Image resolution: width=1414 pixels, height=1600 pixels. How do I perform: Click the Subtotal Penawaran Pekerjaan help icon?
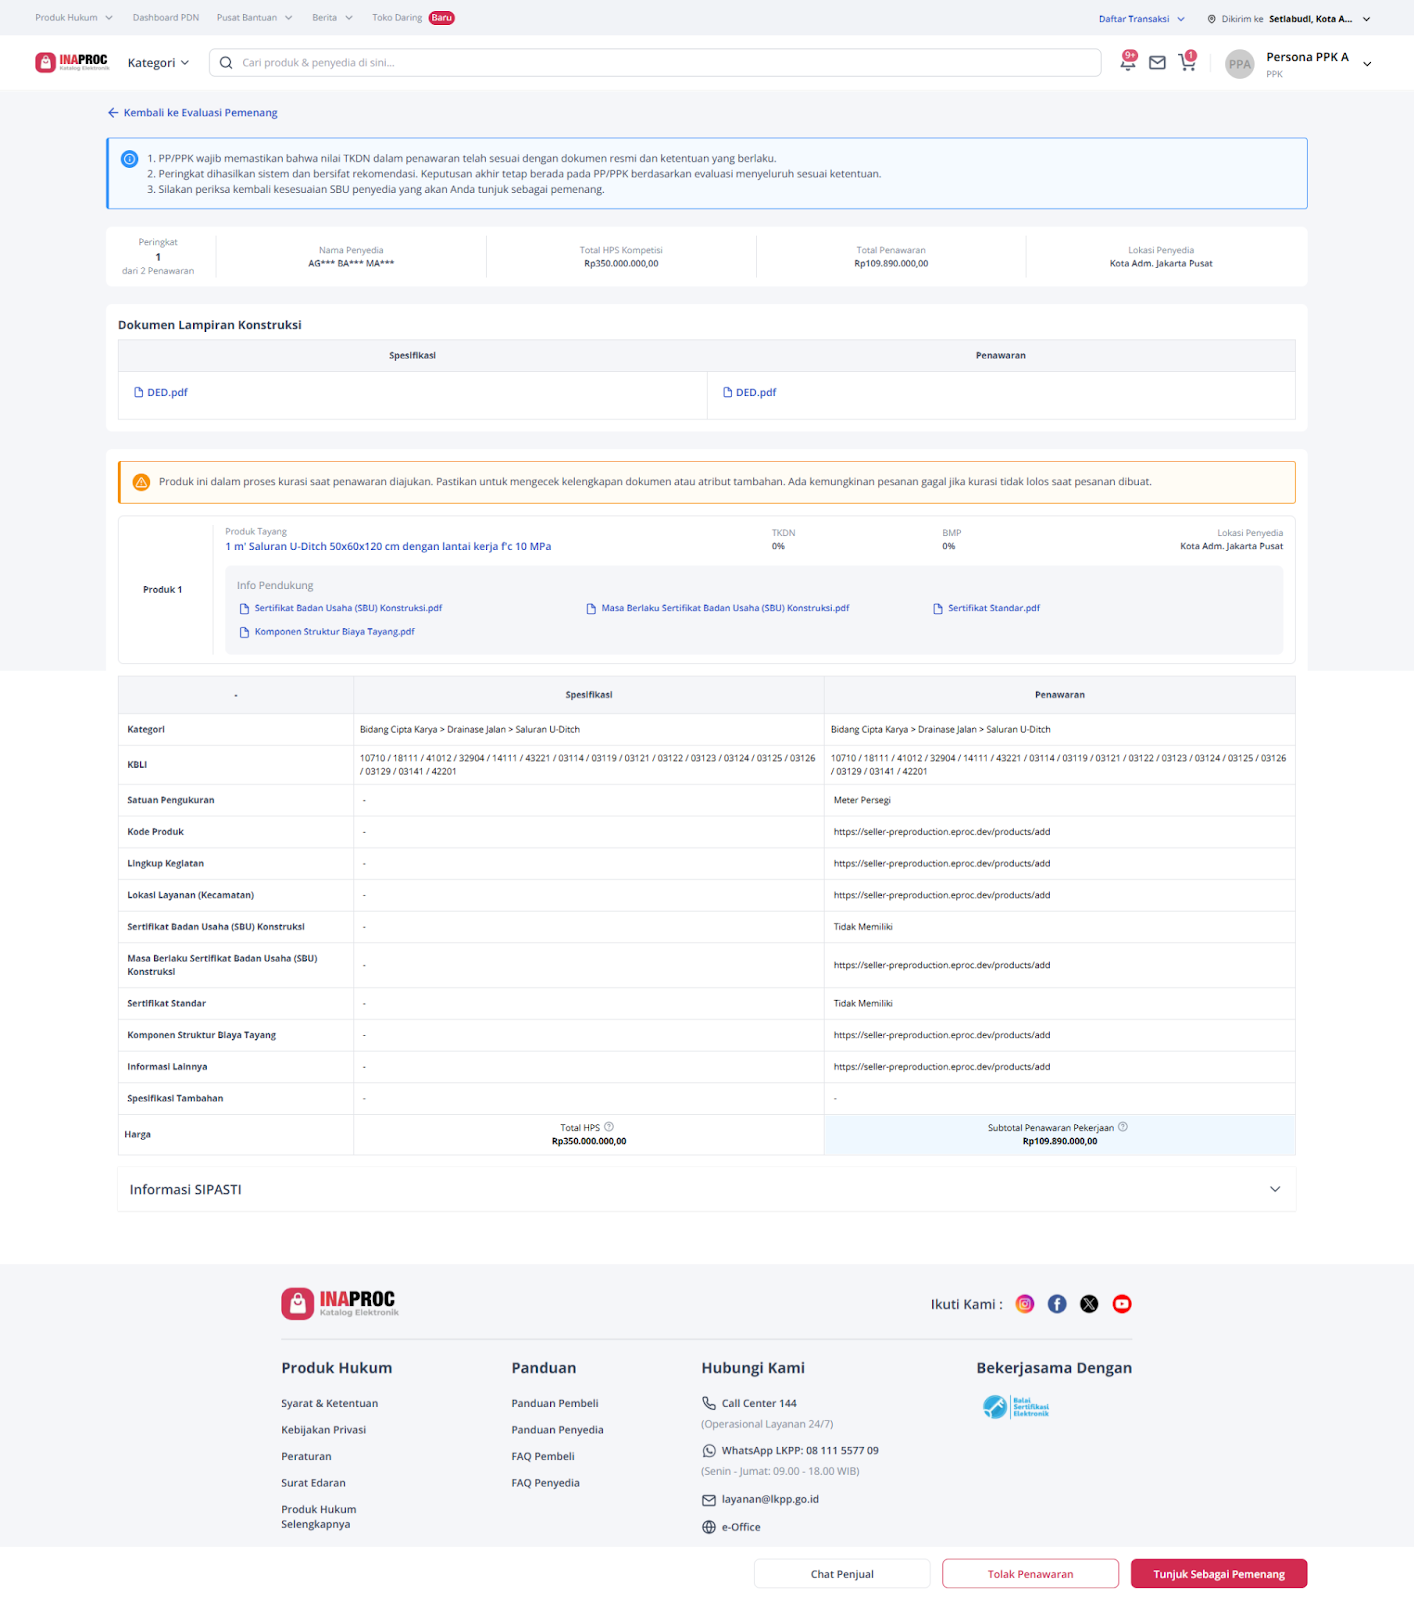1123,1127
